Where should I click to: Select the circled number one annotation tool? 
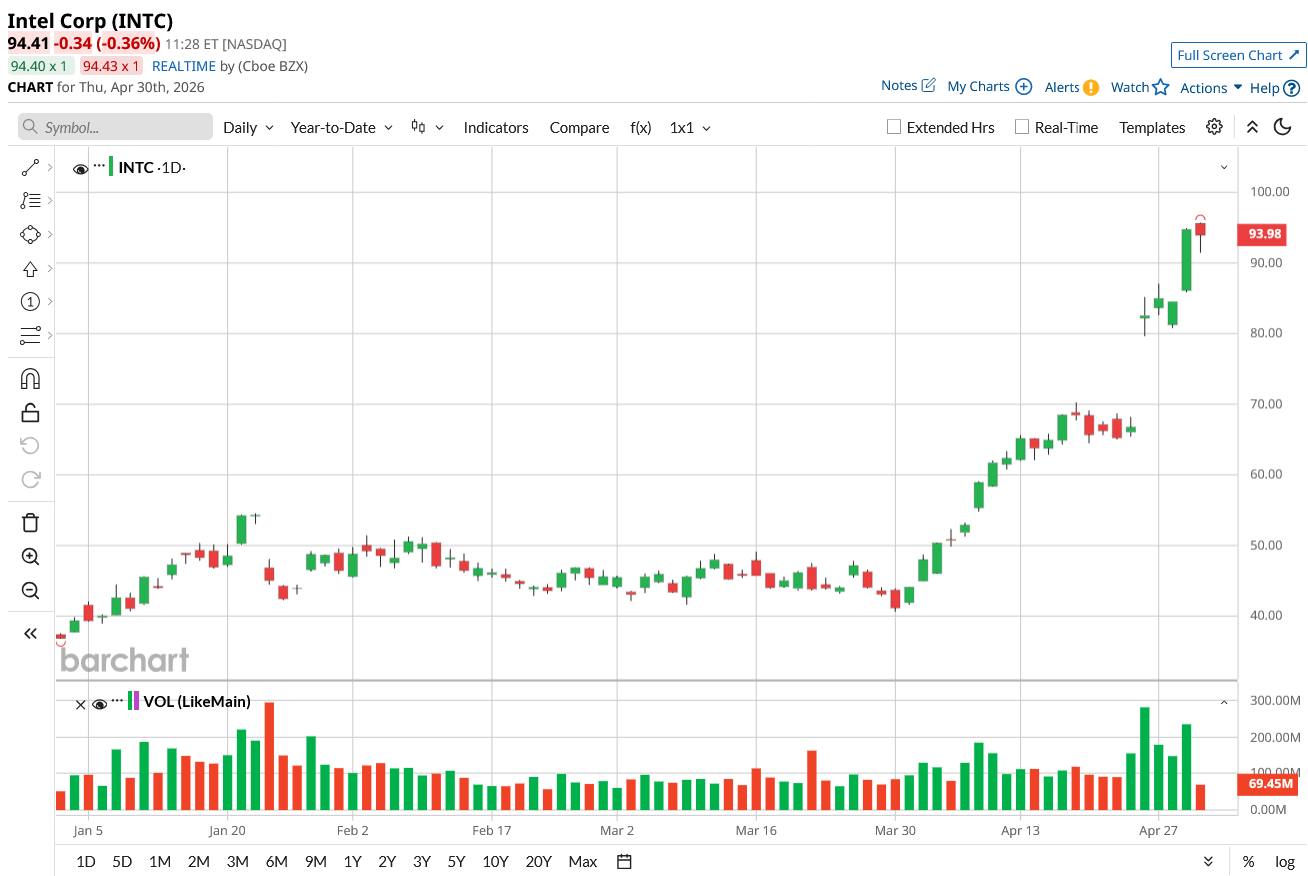pyautogui.click(x=30, y=301)
